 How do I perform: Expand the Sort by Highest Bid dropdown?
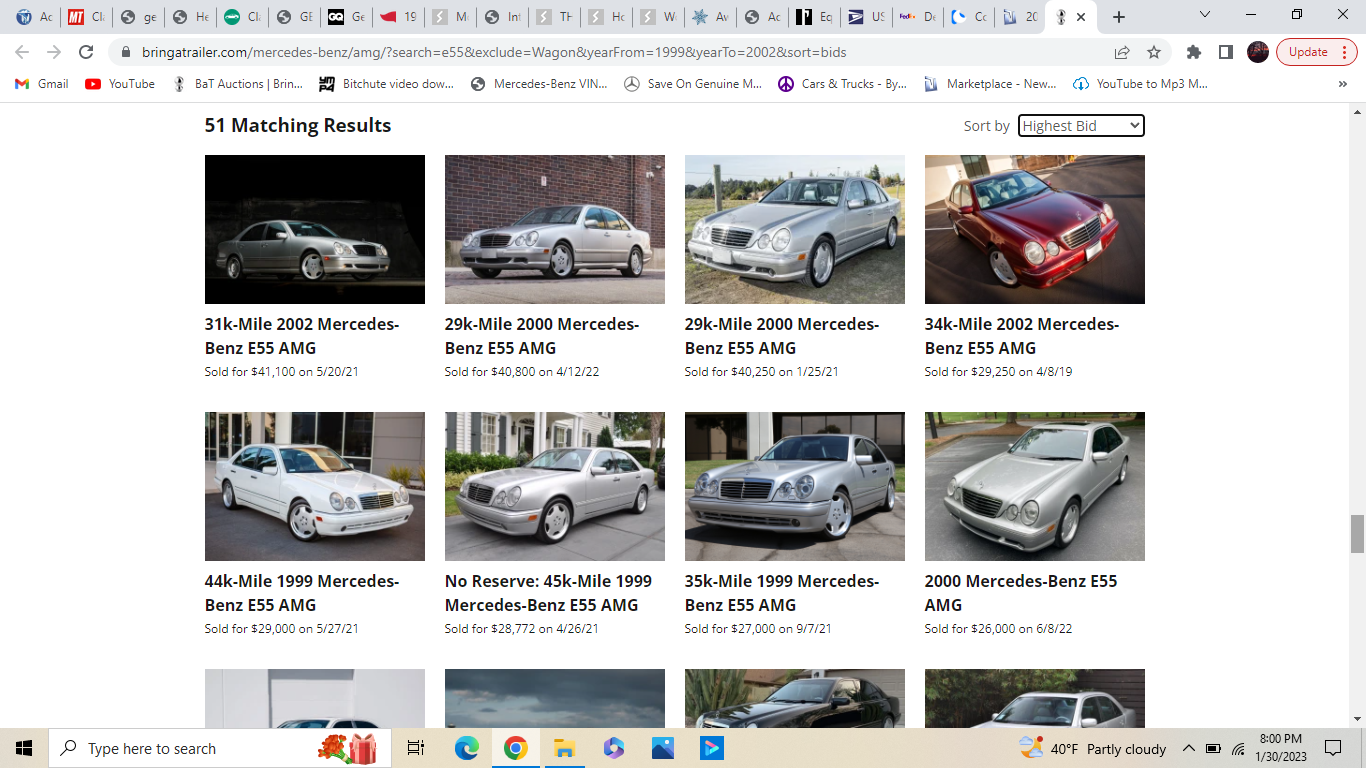click(1081, 125)
